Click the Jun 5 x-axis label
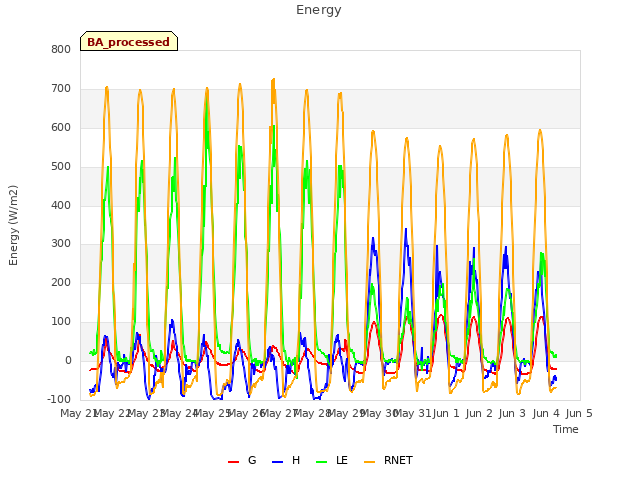The width and height of the screenshot is (640, 480). point(579,413)
